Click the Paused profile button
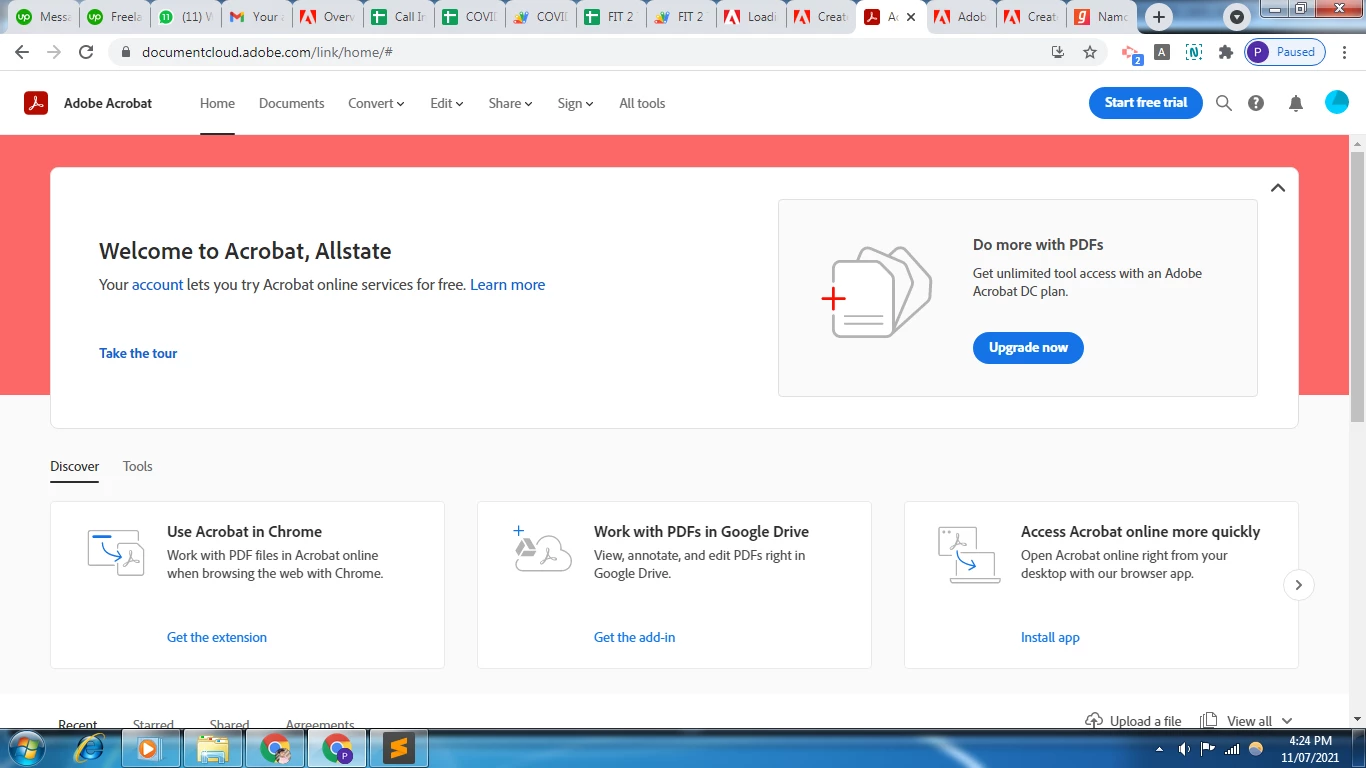 [x=1285, y=52]
